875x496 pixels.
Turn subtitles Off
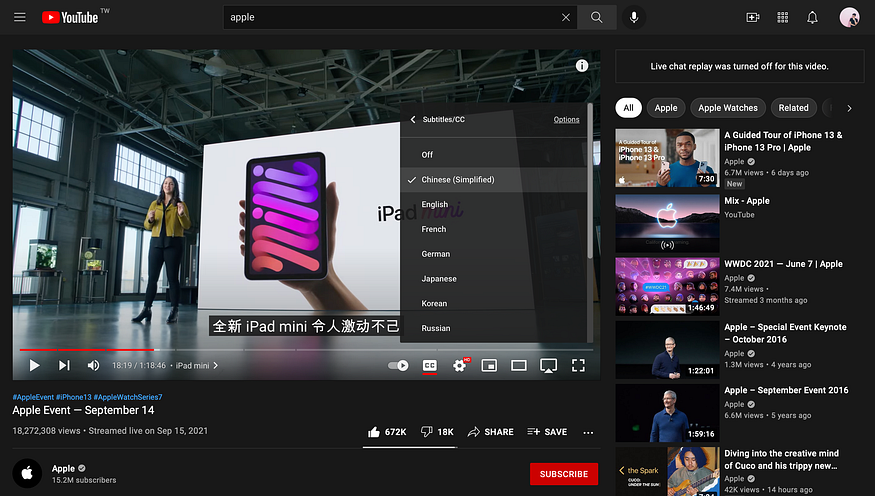click(494, 155)
